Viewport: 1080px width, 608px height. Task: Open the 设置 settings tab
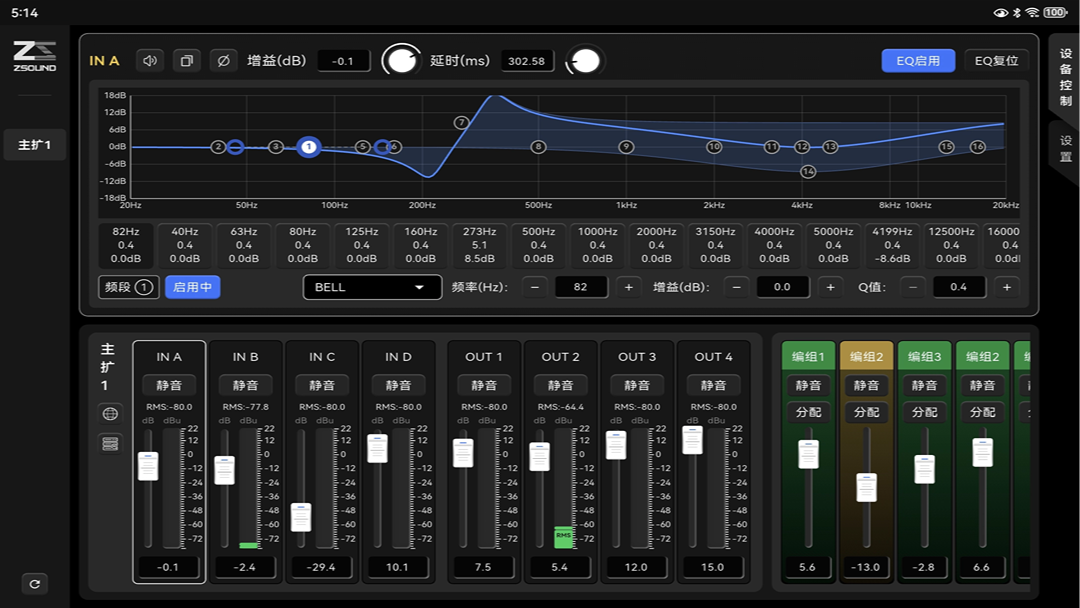[1065, 149]
